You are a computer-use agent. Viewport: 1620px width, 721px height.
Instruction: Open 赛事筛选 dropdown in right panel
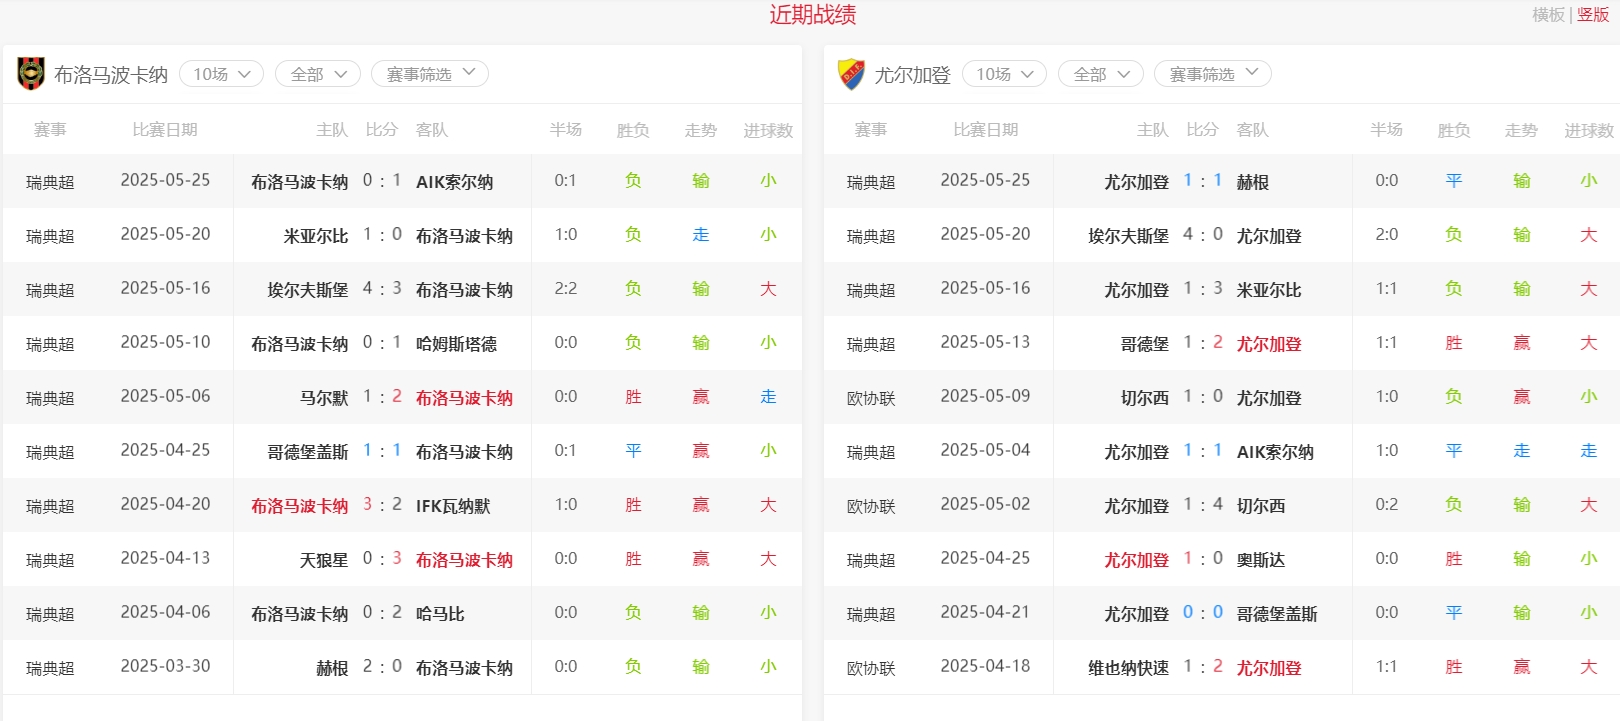pos(1213,74)
